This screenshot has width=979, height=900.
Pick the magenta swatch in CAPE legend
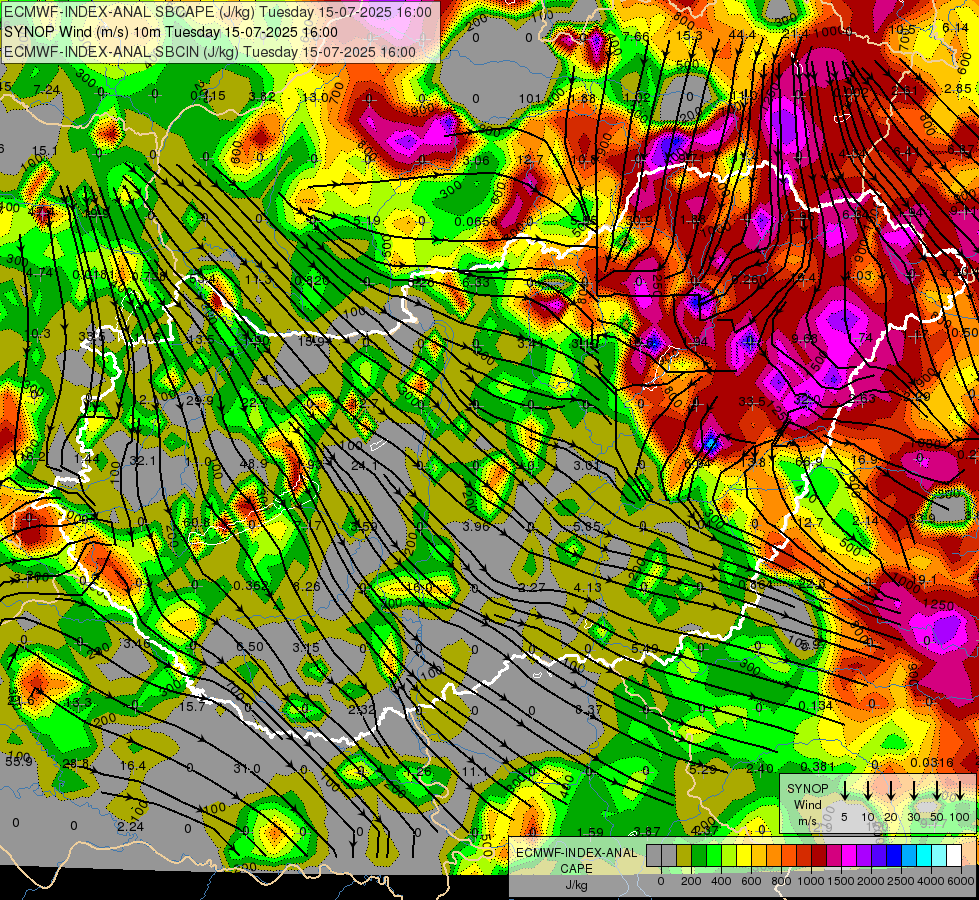point(849,856)
